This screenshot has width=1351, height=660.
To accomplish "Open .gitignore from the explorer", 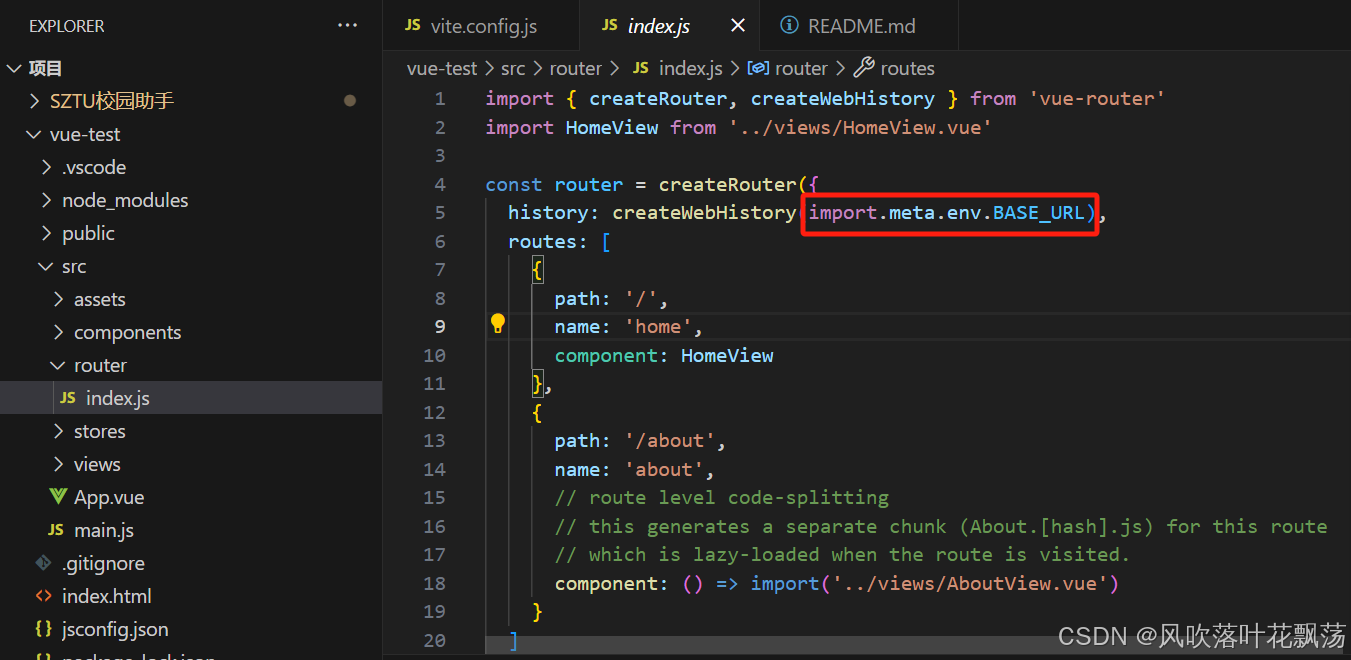I will (x=103, y=563).
